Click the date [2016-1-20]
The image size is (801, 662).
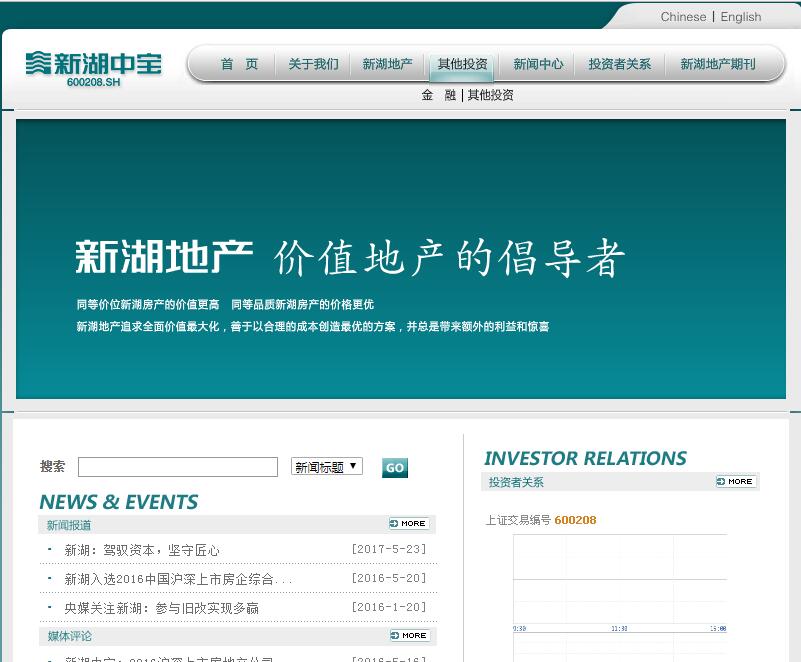[x=389, y=607]
